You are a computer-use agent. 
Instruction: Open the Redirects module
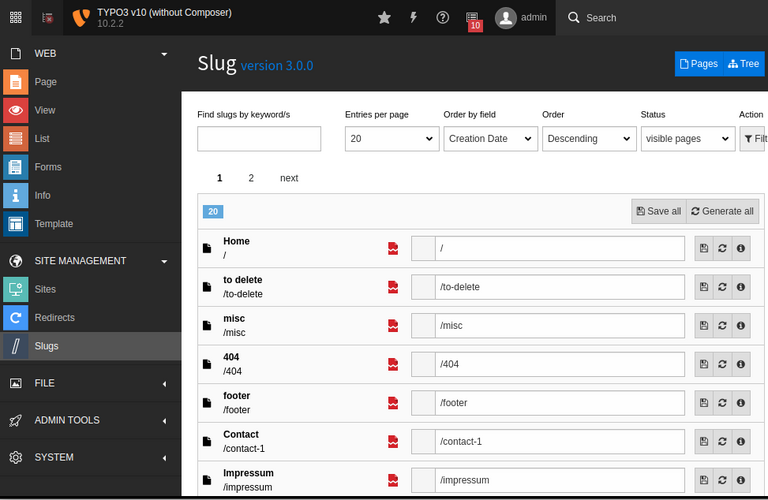[55, 318]
